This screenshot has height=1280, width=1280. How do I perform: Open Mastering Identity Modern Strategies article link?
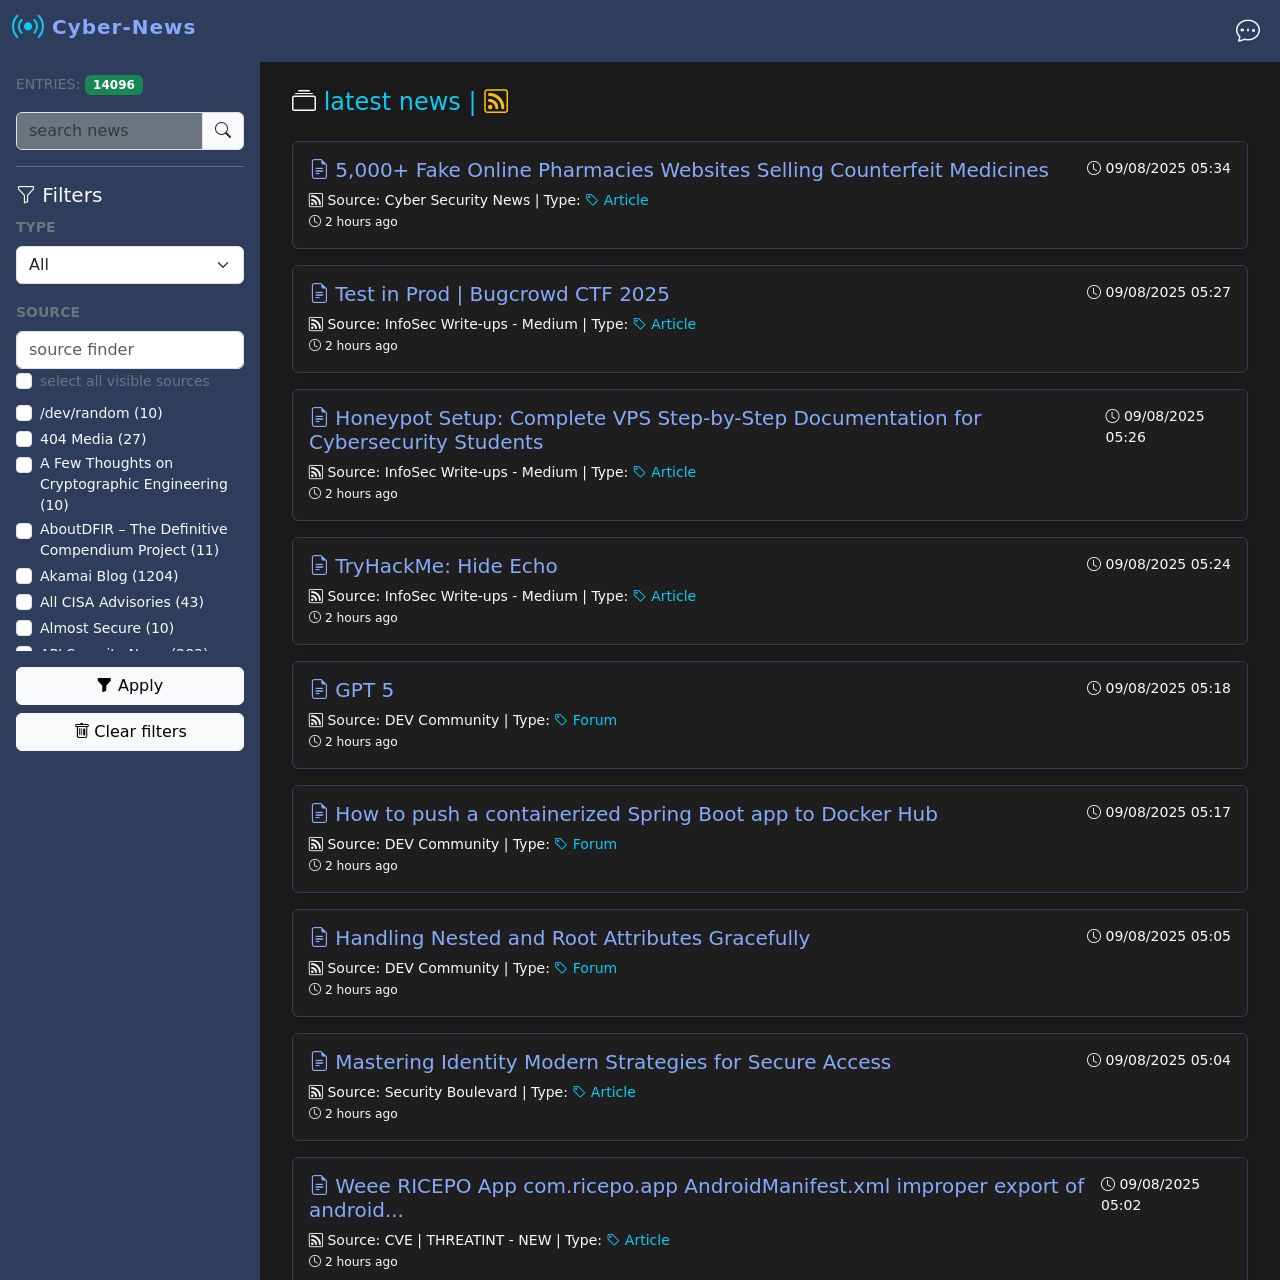tap(612, 1062)
